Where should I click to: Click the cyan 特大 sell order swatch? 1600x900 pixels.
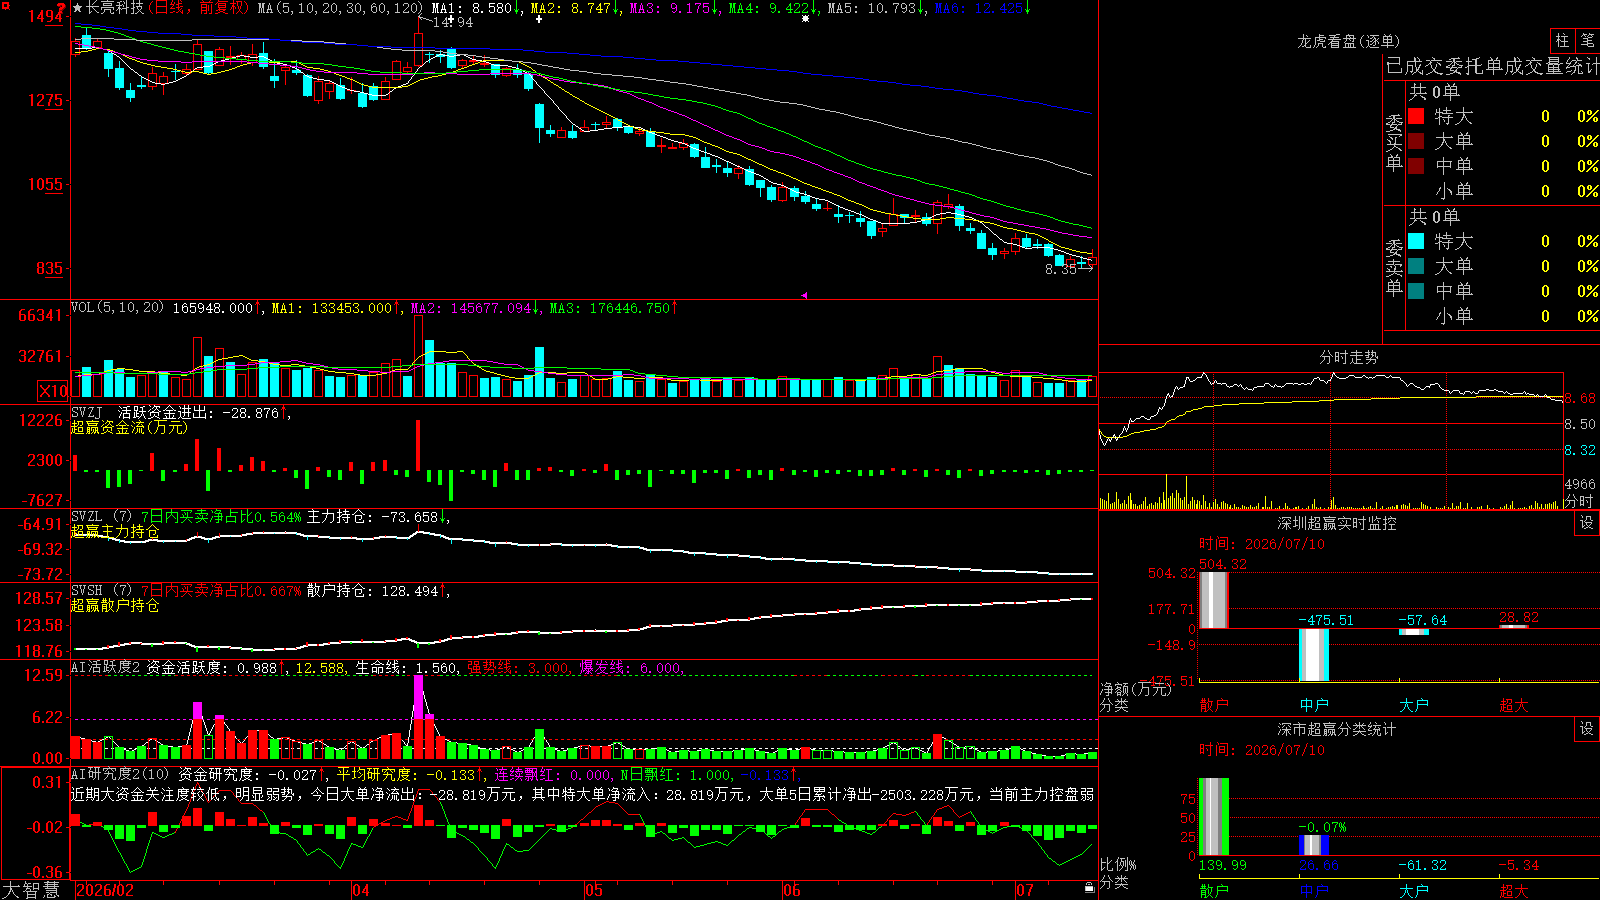1416,241
